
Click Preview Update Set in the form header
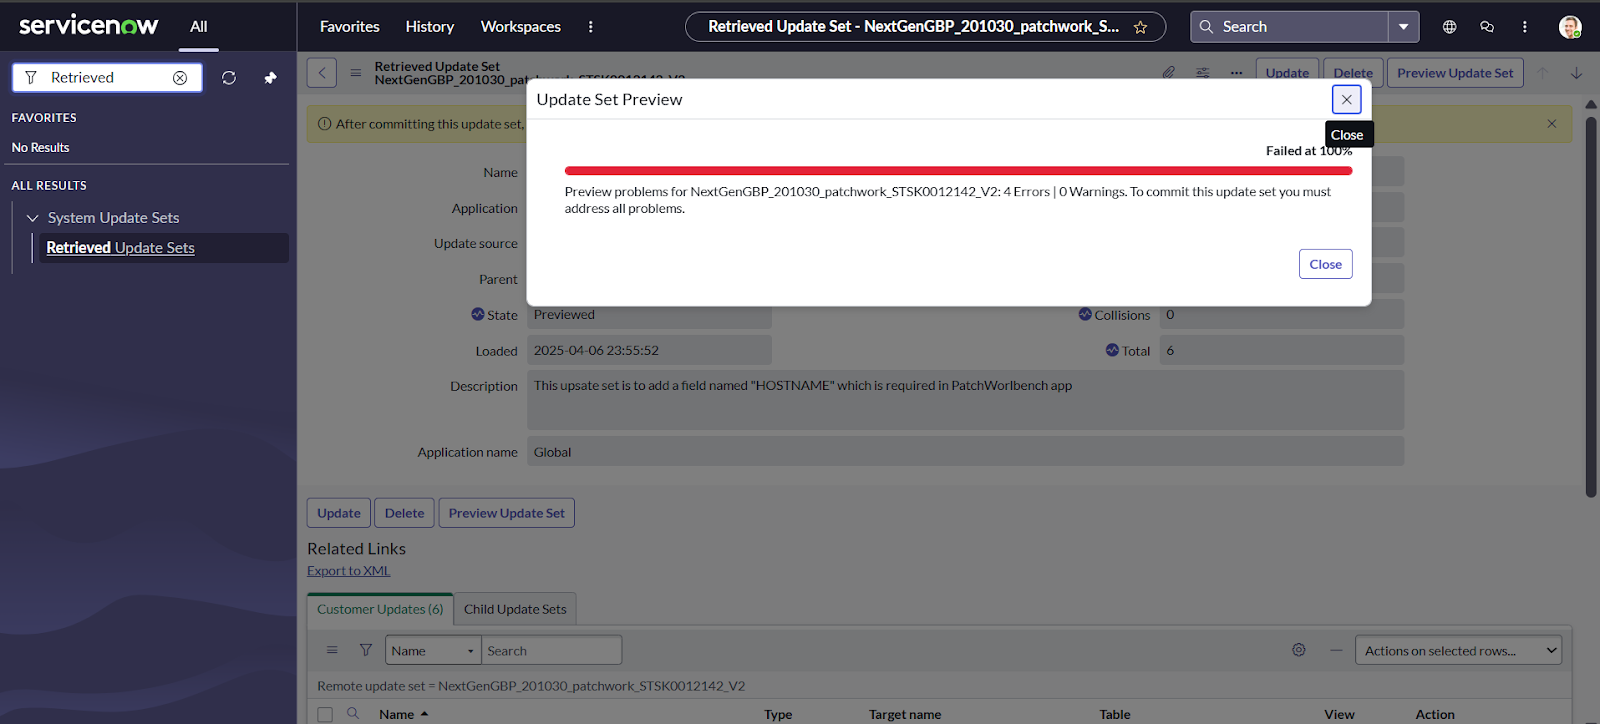[x=1455, y=73]
